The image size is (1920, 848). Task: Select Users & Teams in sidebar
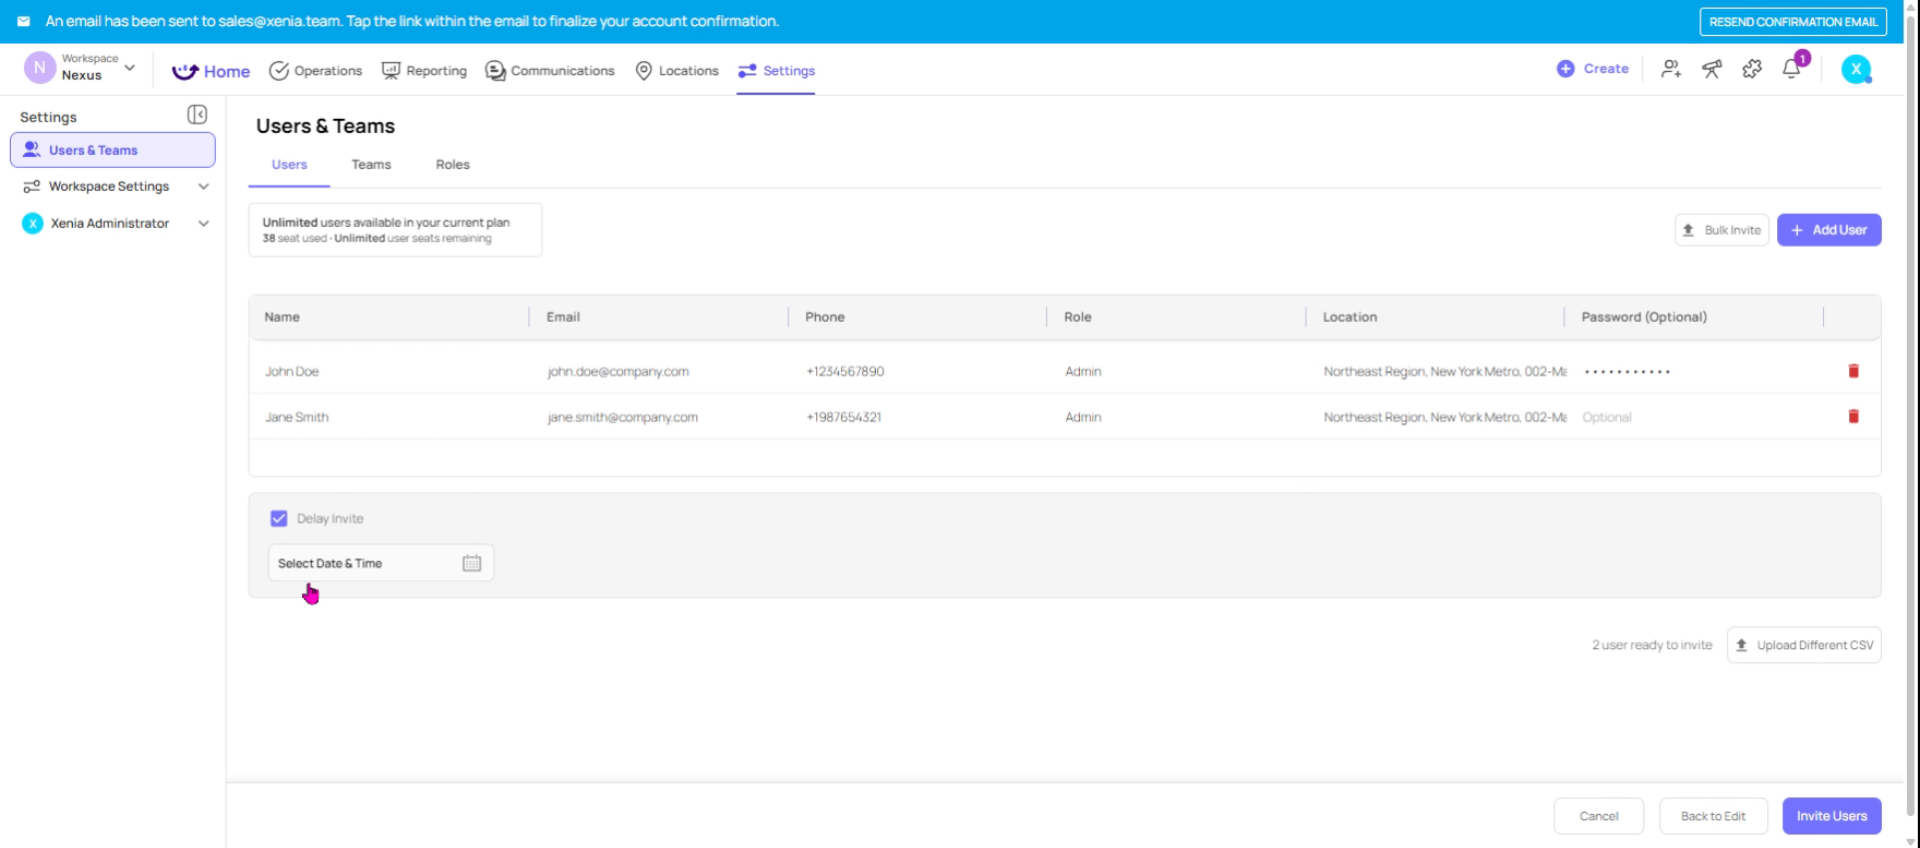[x=113, y=150]
